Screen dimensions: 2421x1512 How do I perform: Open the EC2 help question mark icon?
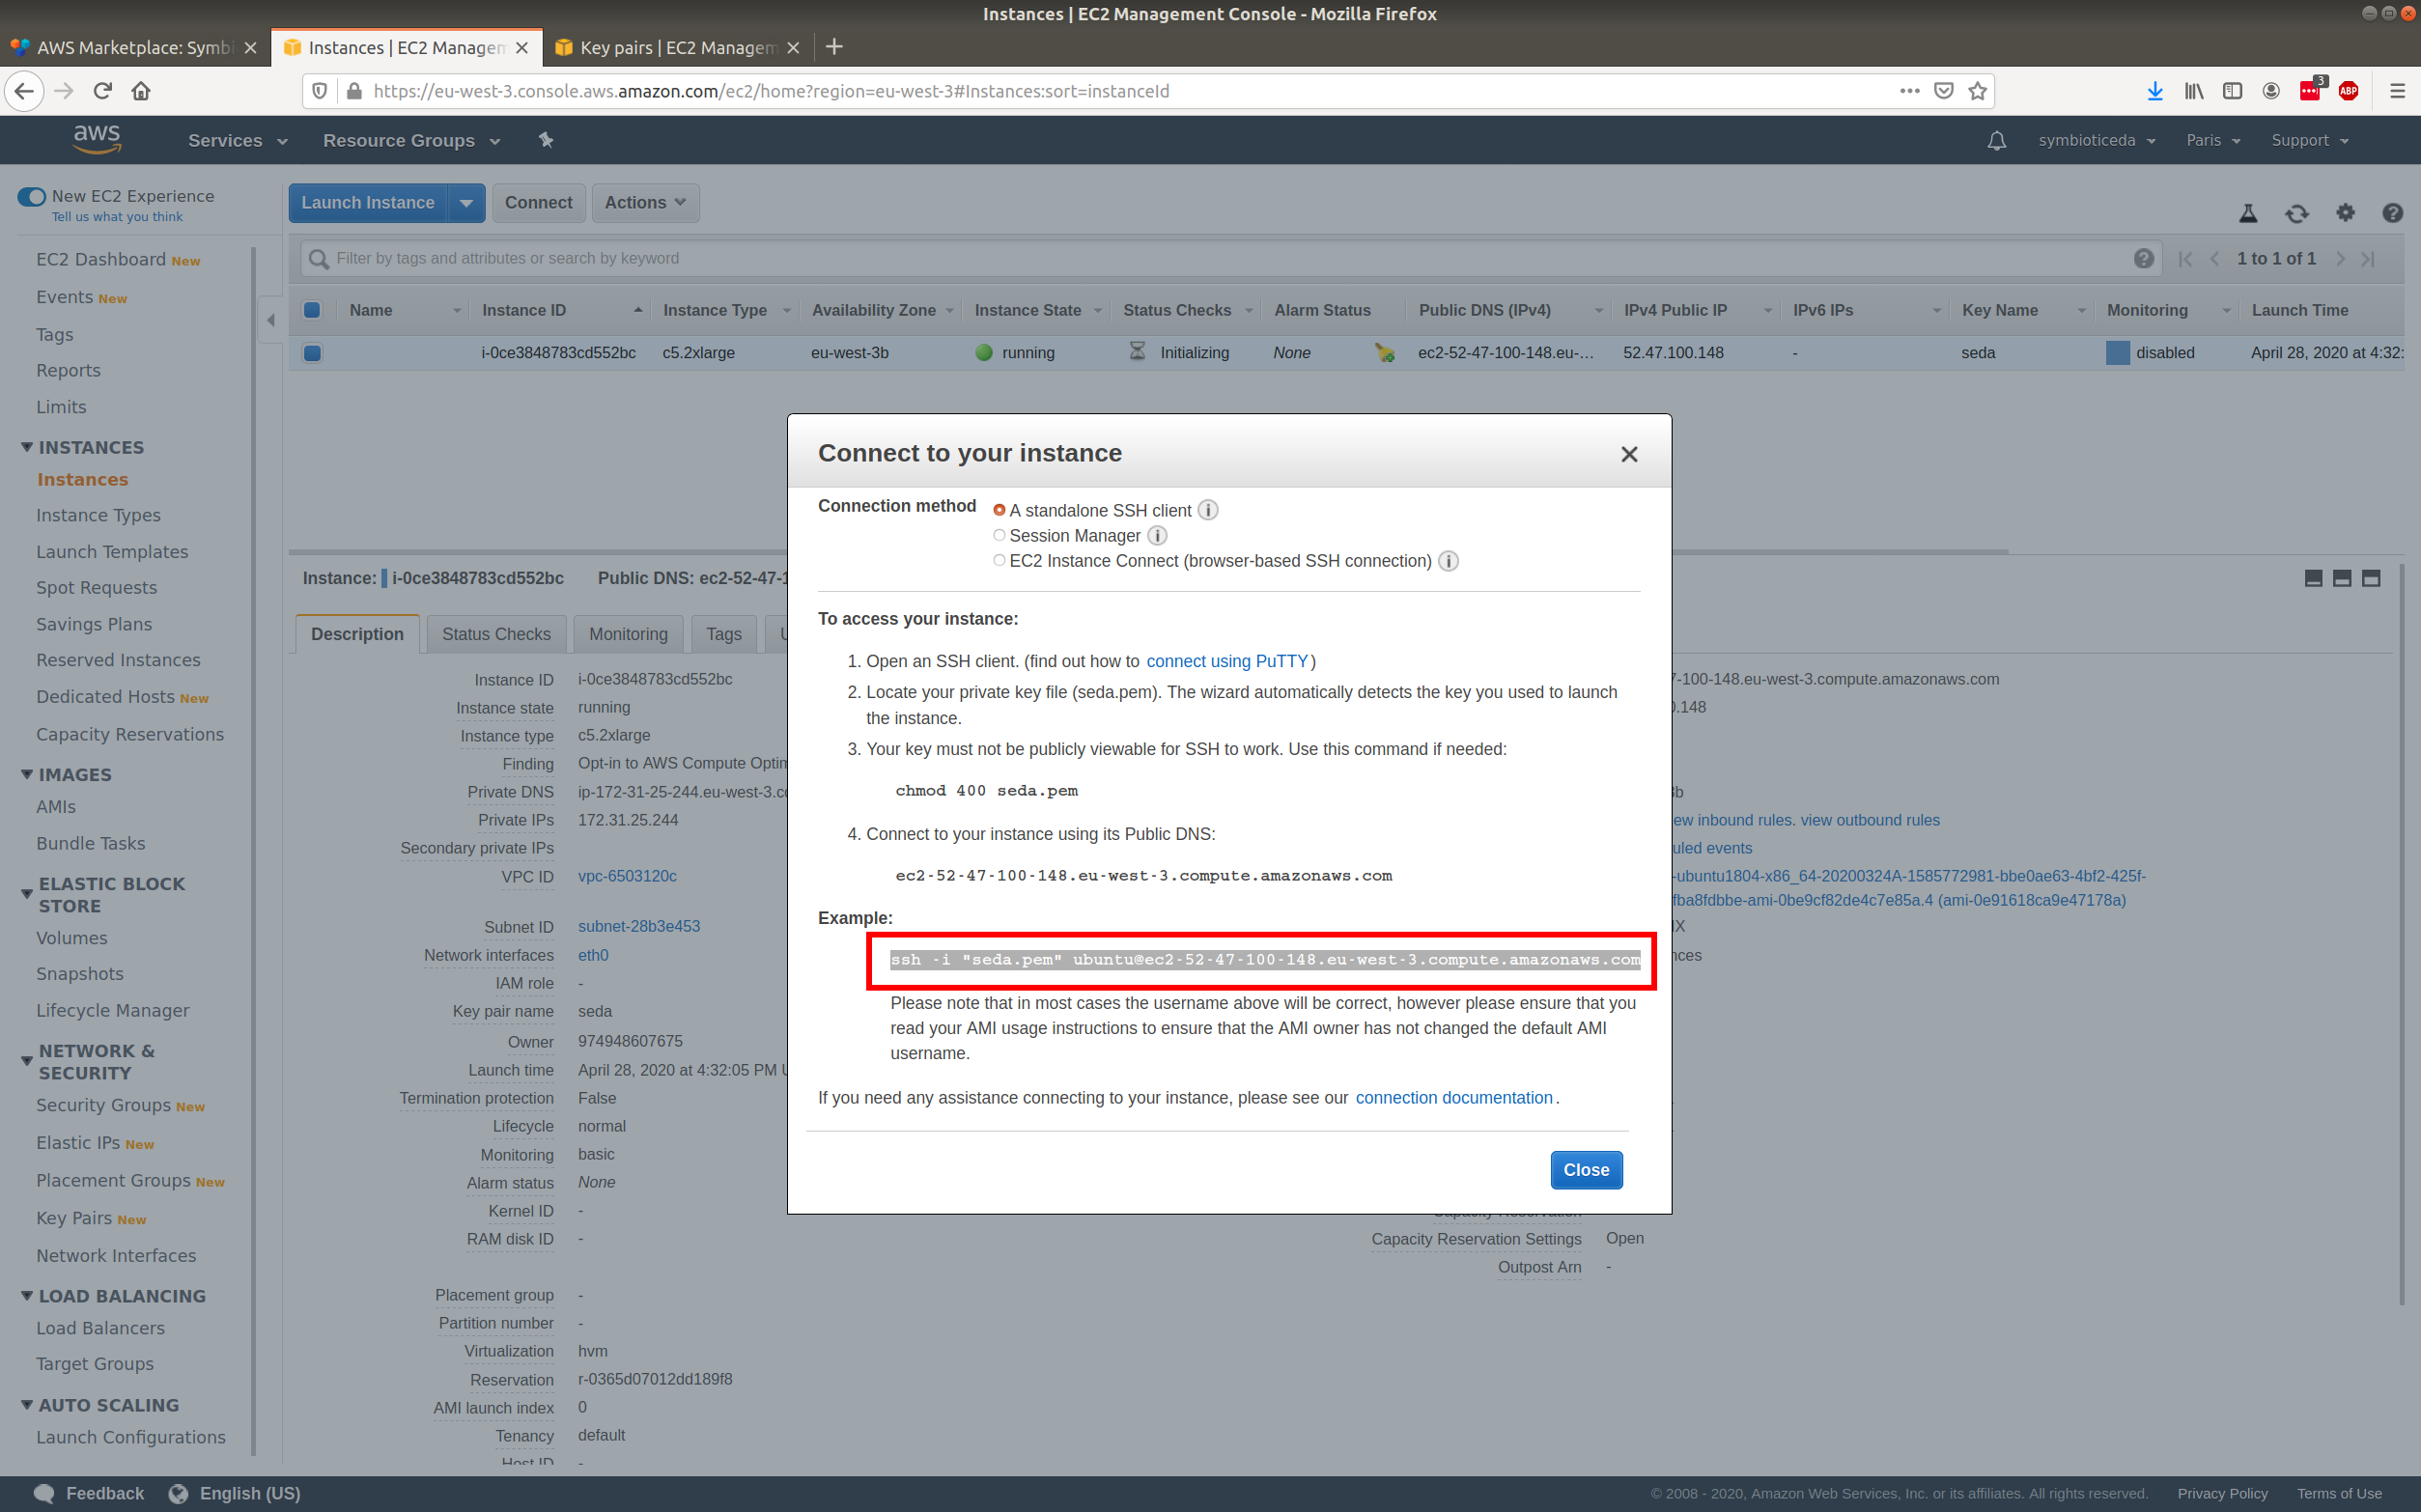tap(2392, 213)
